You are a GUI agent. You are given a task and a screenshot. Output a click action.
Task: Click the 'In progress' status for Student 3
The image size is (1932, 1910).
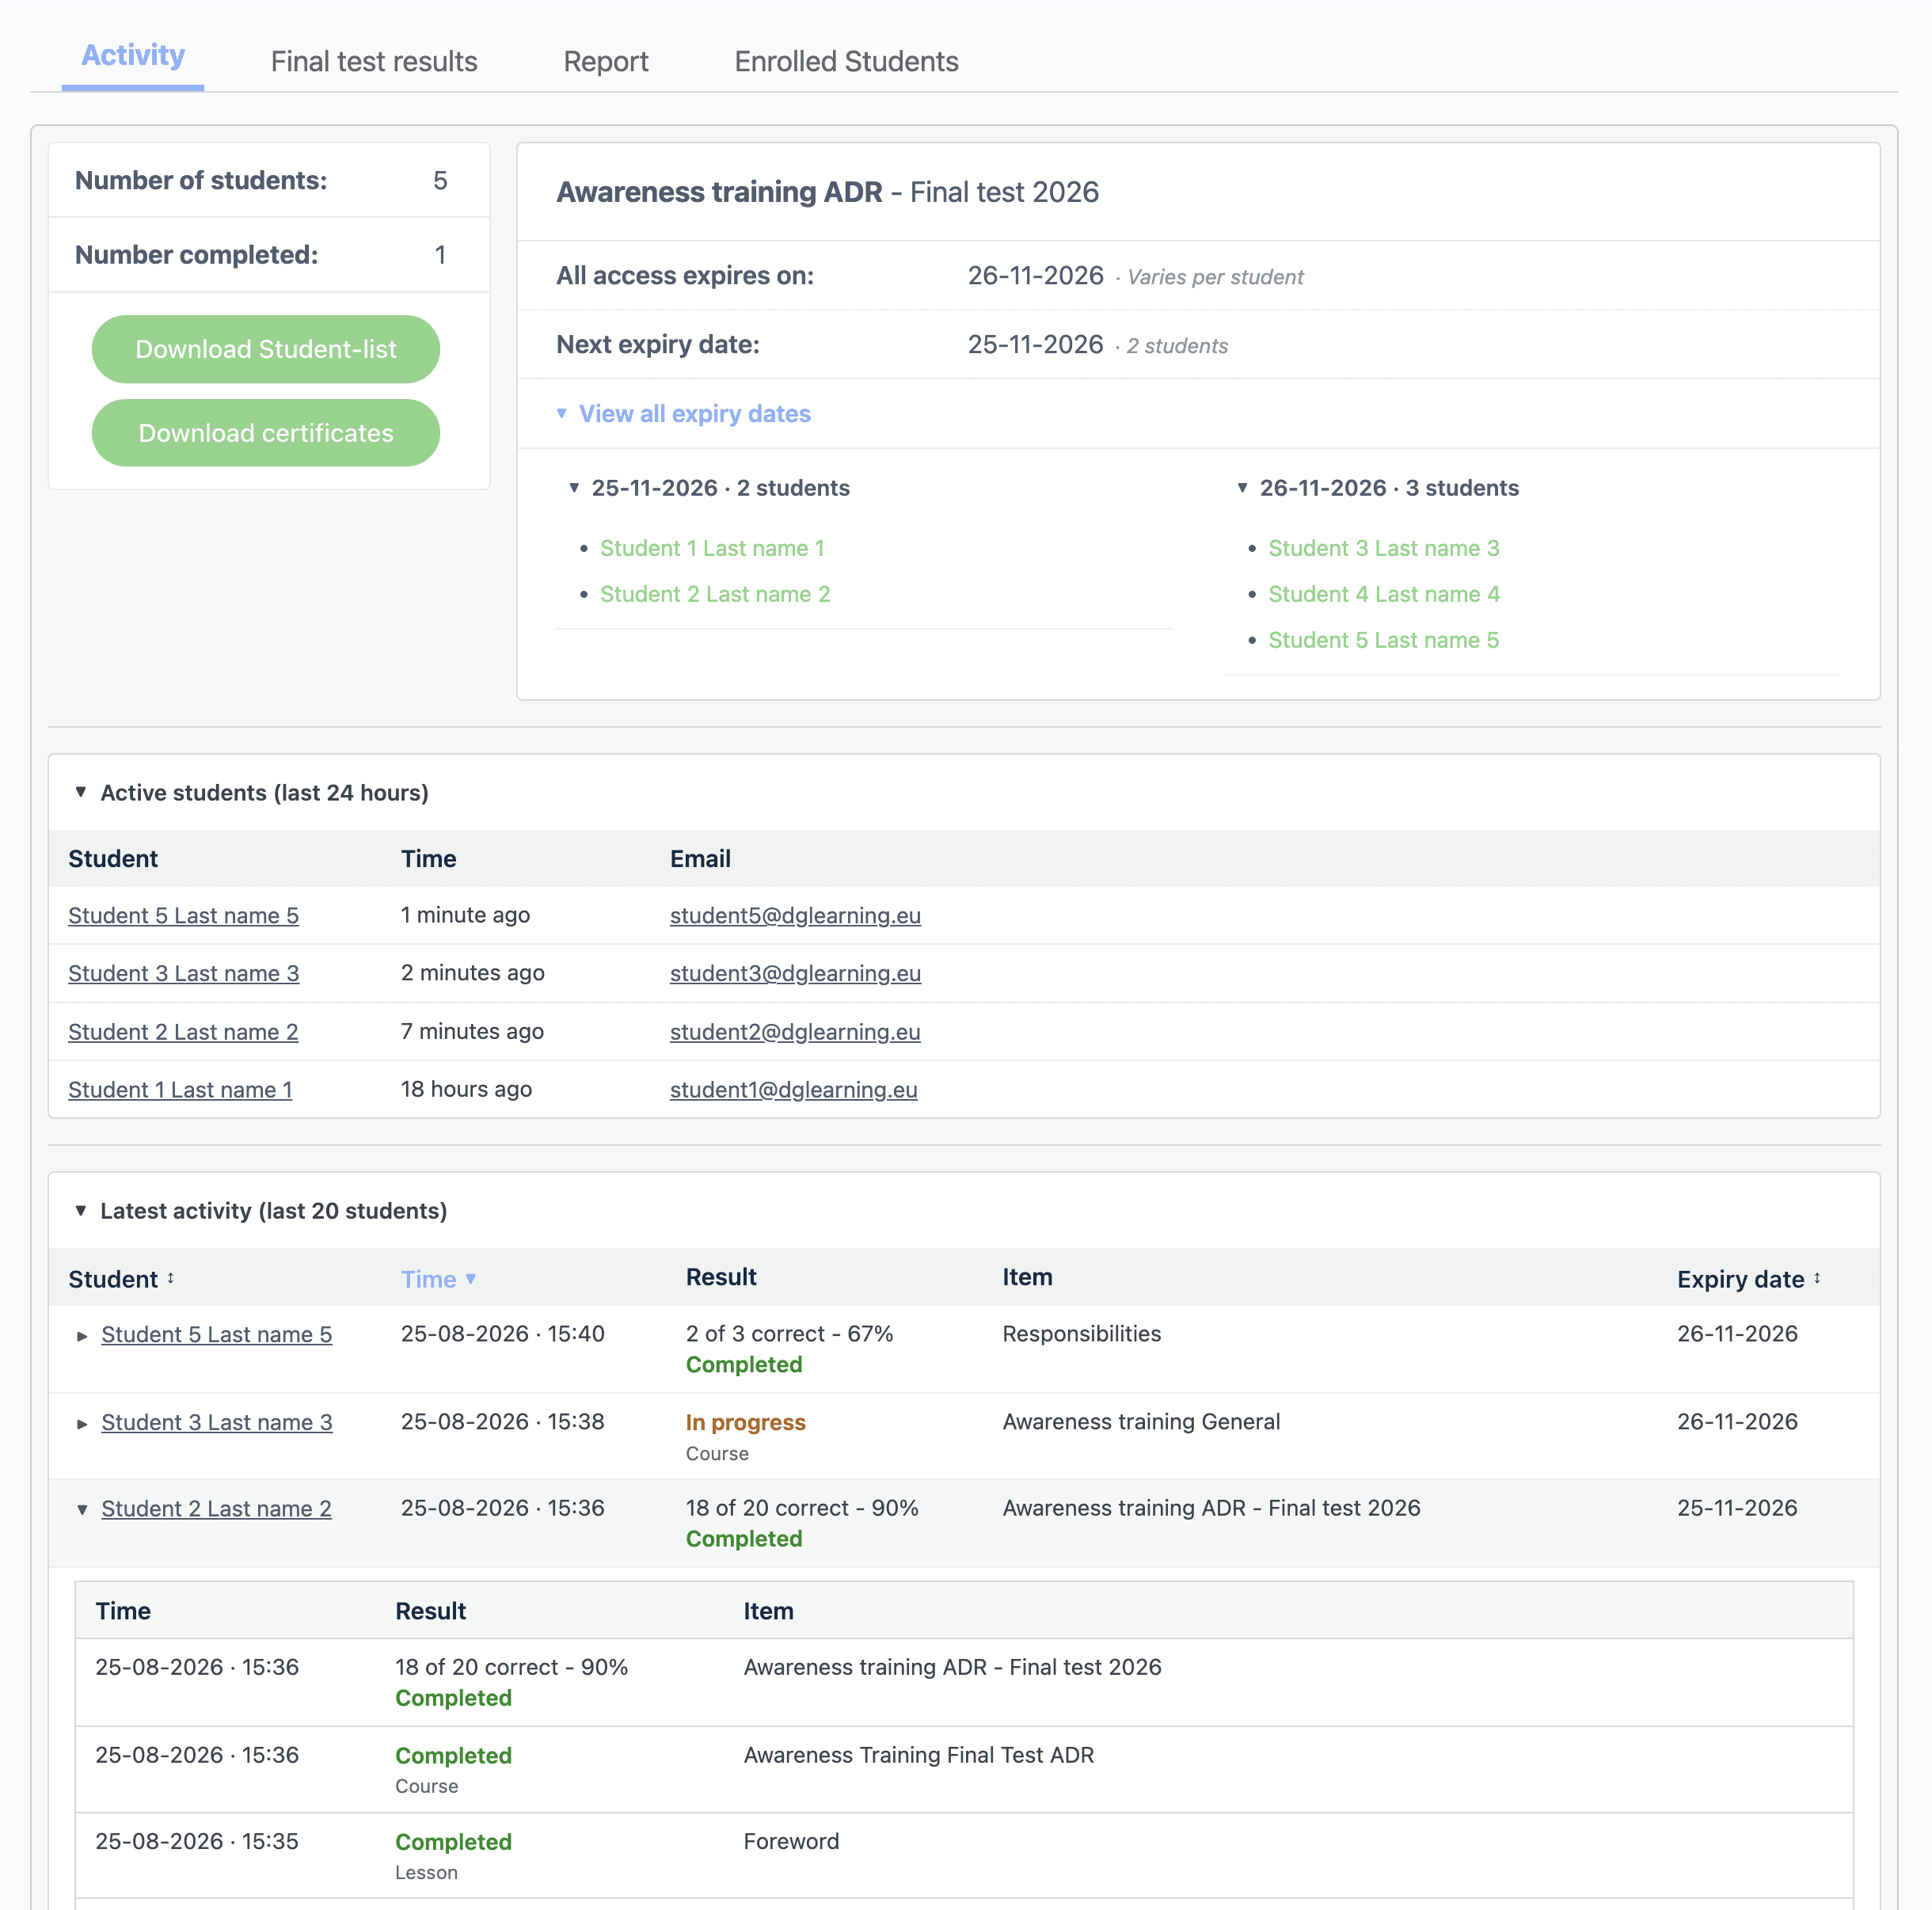click(745, 1423)
